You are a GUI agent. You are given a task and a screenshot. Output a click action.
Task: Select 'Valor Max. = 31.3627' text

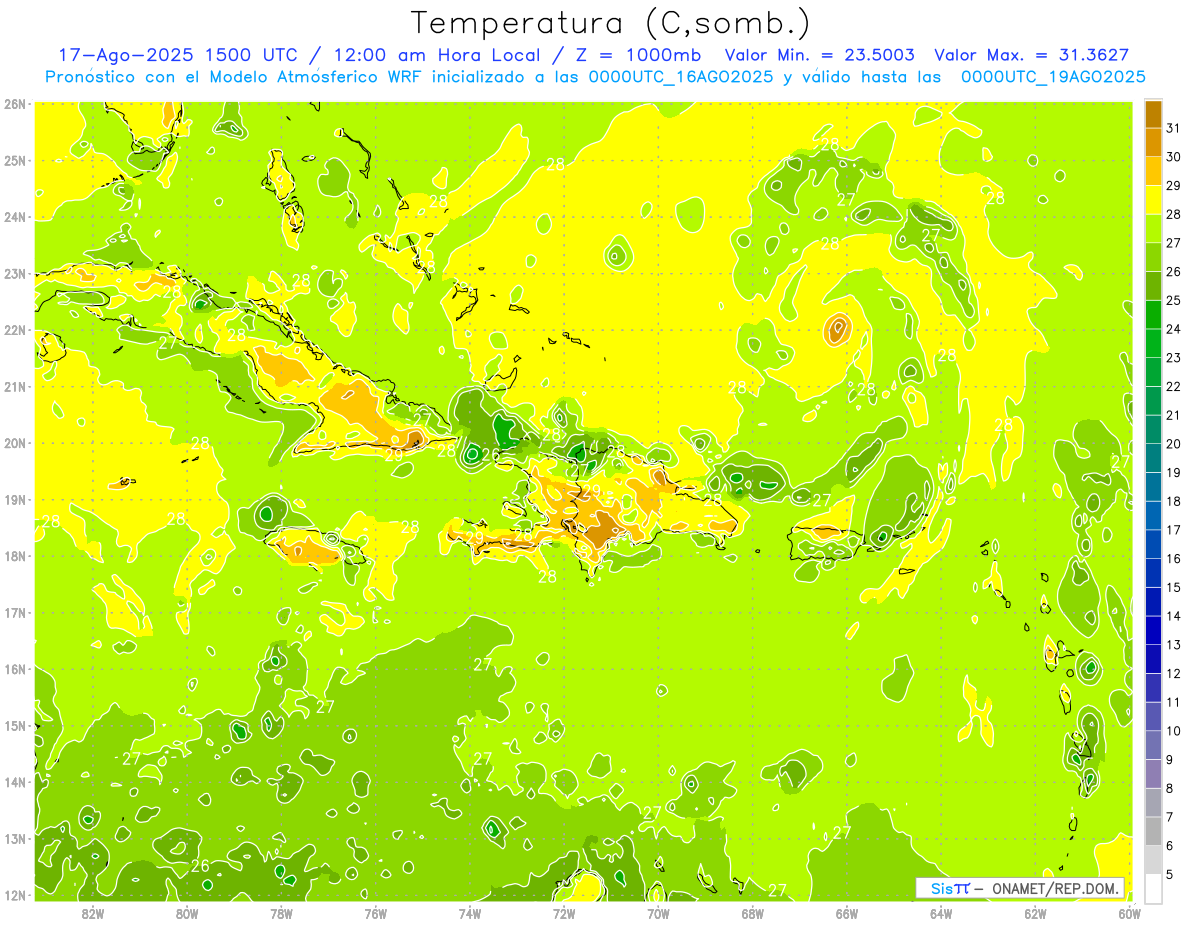[1031, 55]
